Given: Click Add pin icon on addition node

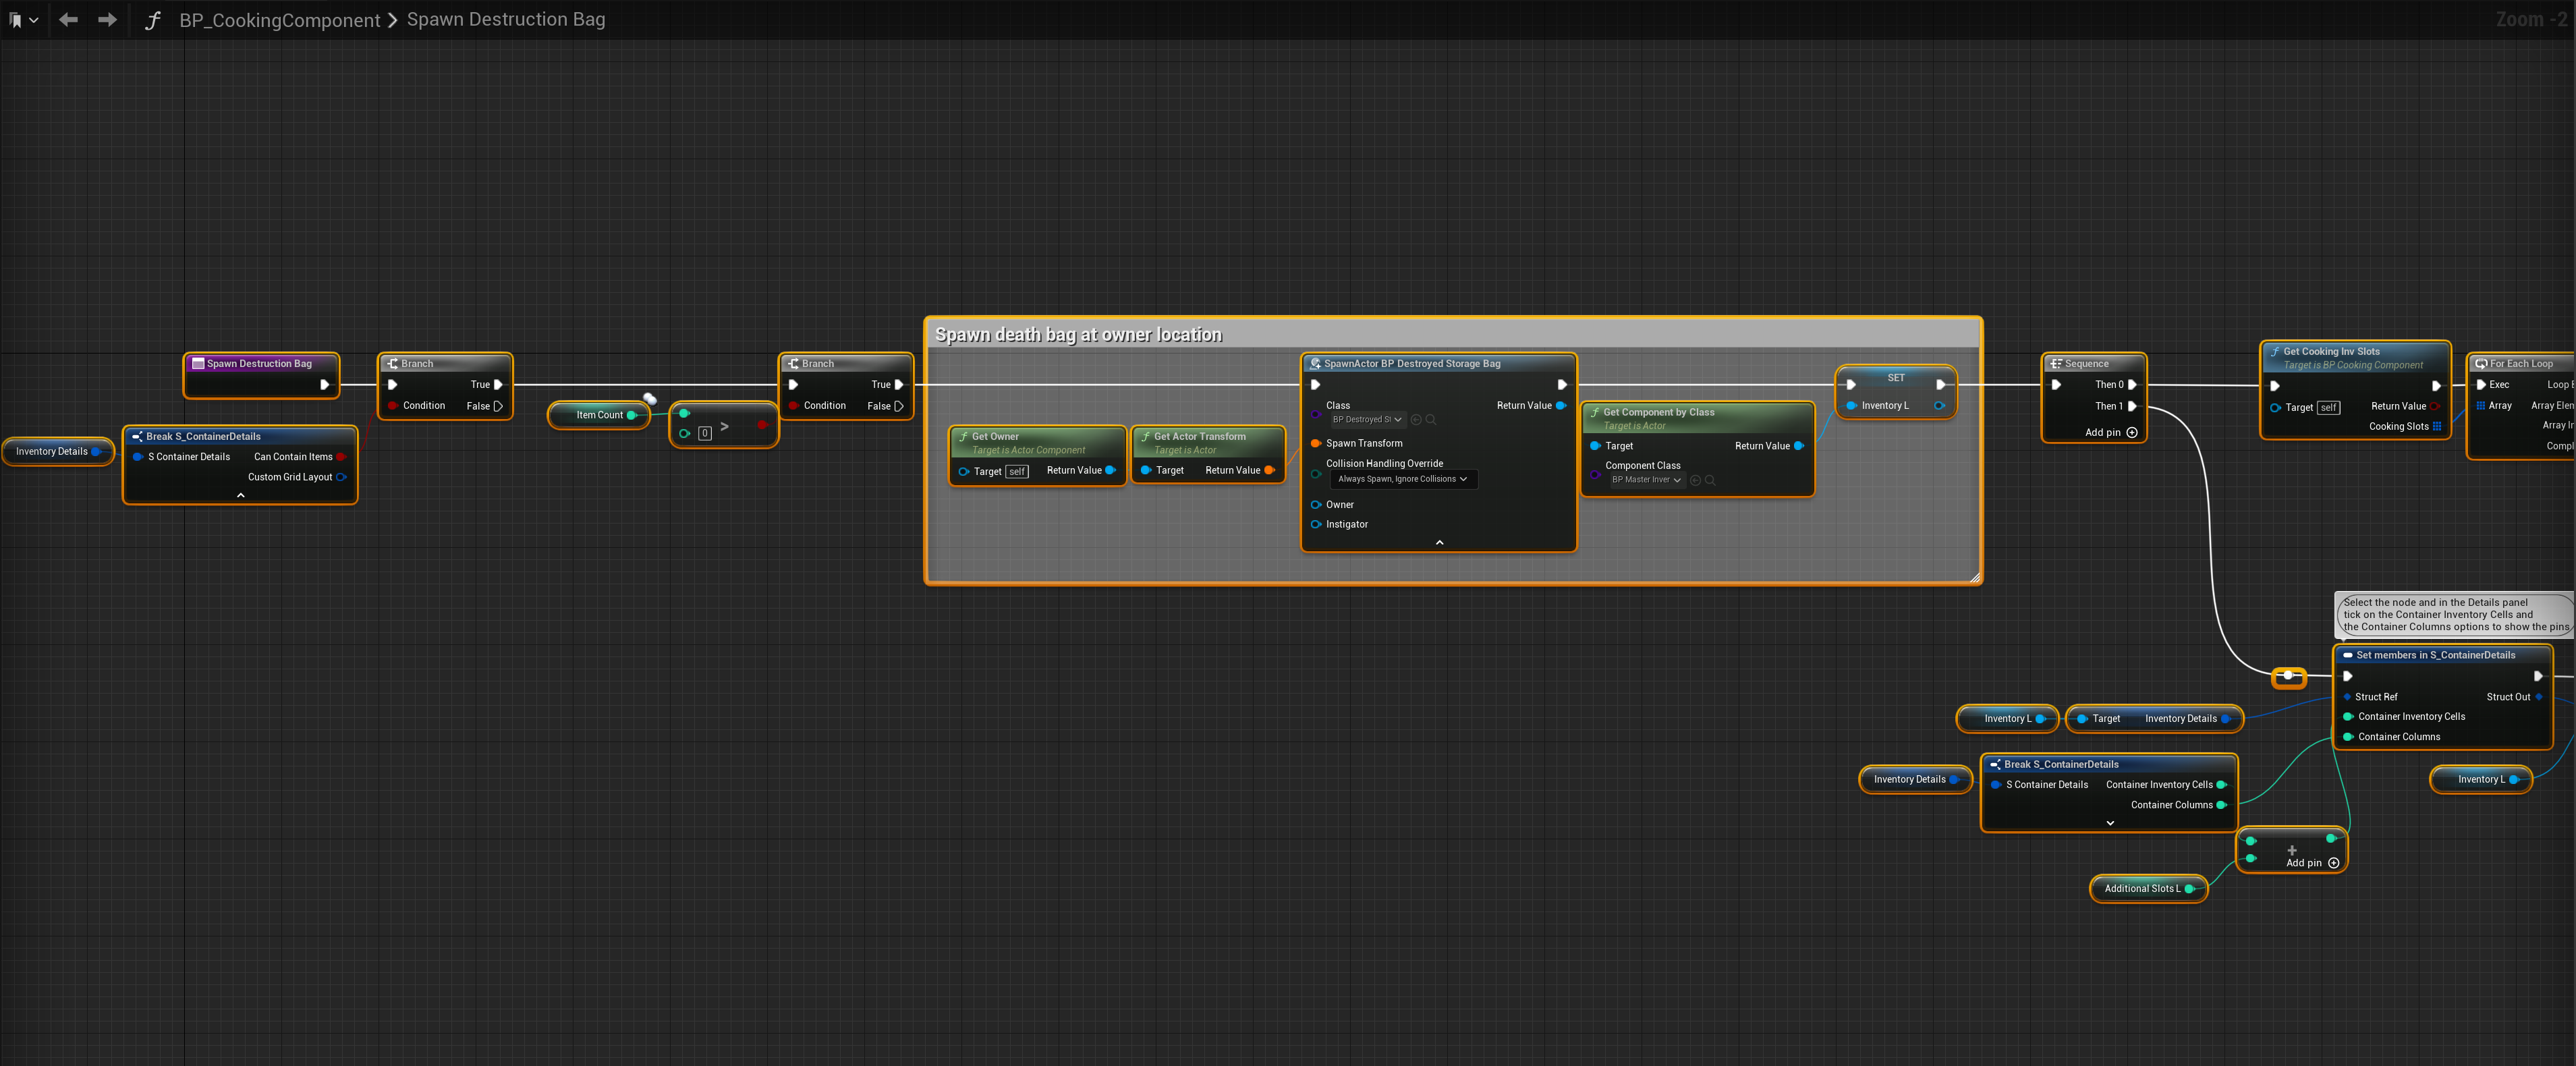Looking at the screenshot, I should tap(2333, 863).
